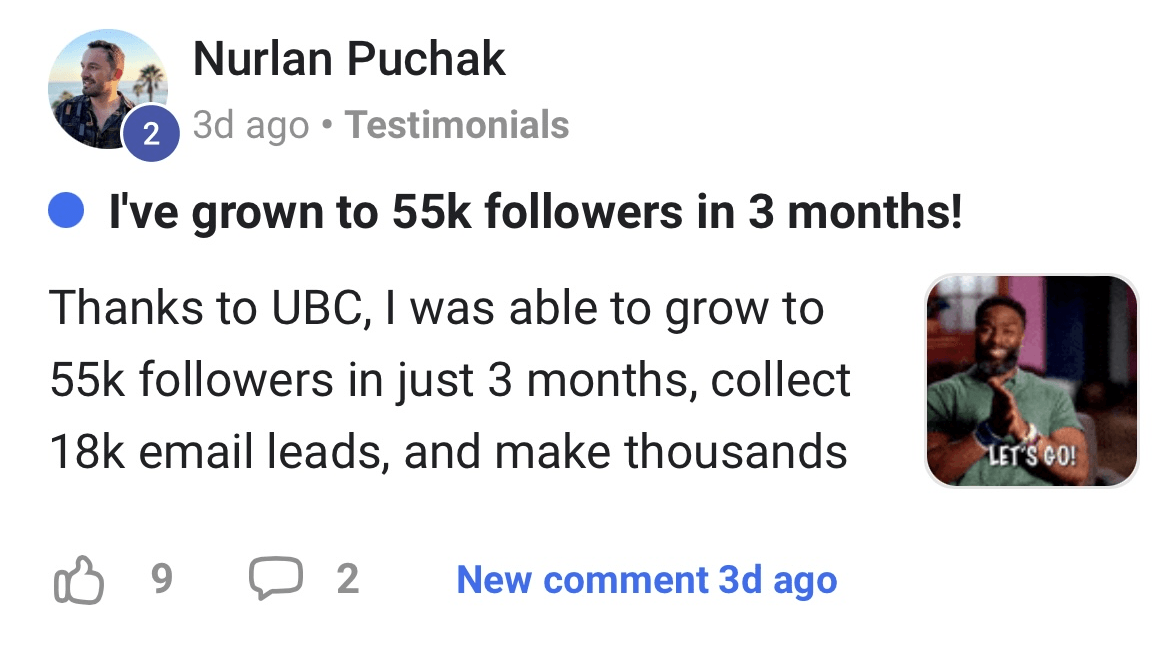
Task: Open Nurlan Puchak's profile name link
Action: pyautogui.click(x=349, y=59)
